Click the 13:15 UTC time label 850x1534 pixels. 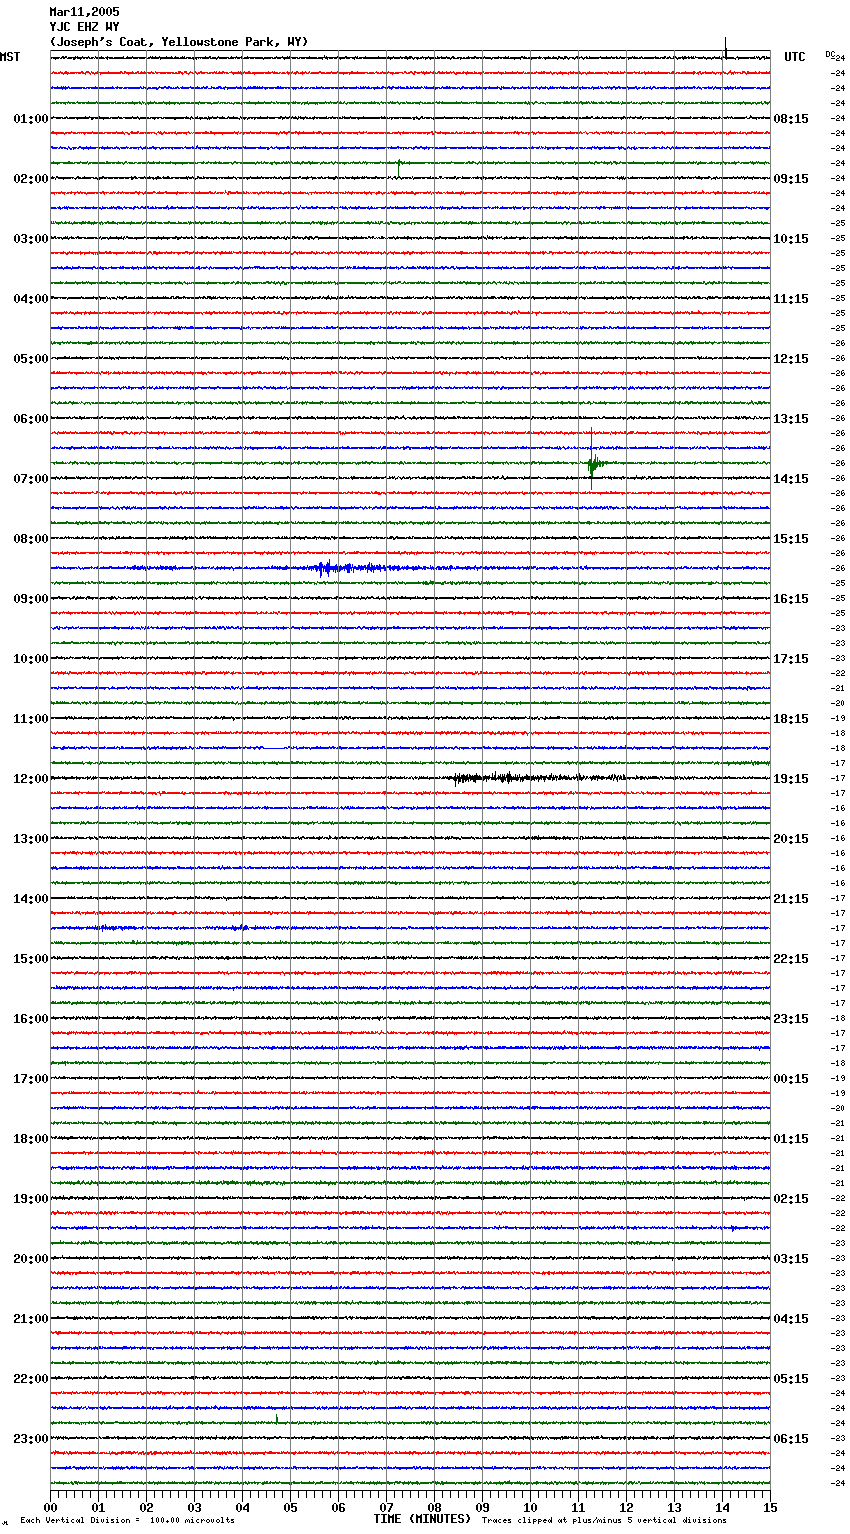point(791,419)
